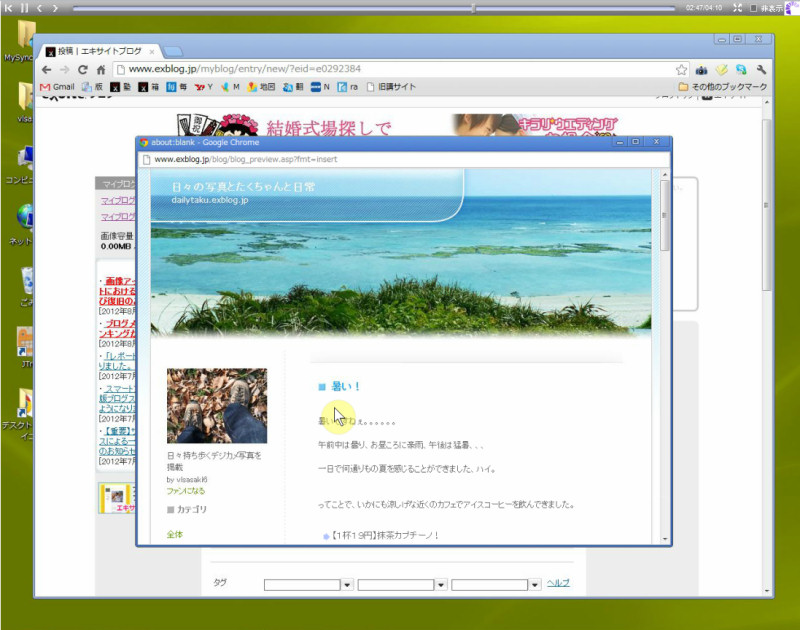Viewport: 800px width, 630px height.
Task: Jump to start of video playback
Action: [x=8, y=8]
